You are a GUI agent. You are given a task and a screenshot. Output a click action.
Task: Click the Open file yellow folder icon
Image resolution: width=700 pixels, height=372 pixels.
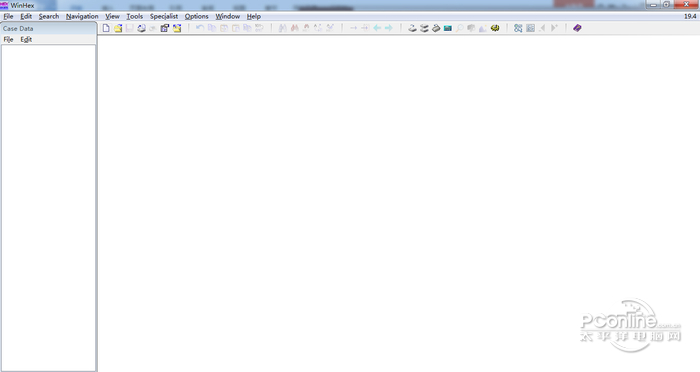point(118,28)
